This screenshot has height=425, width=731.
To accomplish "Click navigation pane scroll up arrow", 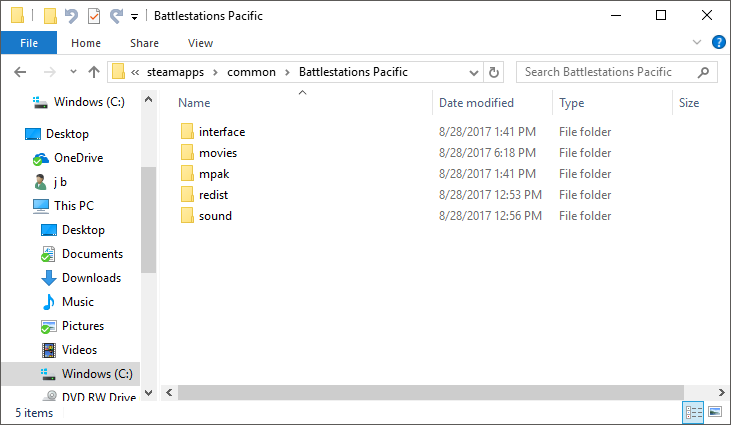I will 148,99.
